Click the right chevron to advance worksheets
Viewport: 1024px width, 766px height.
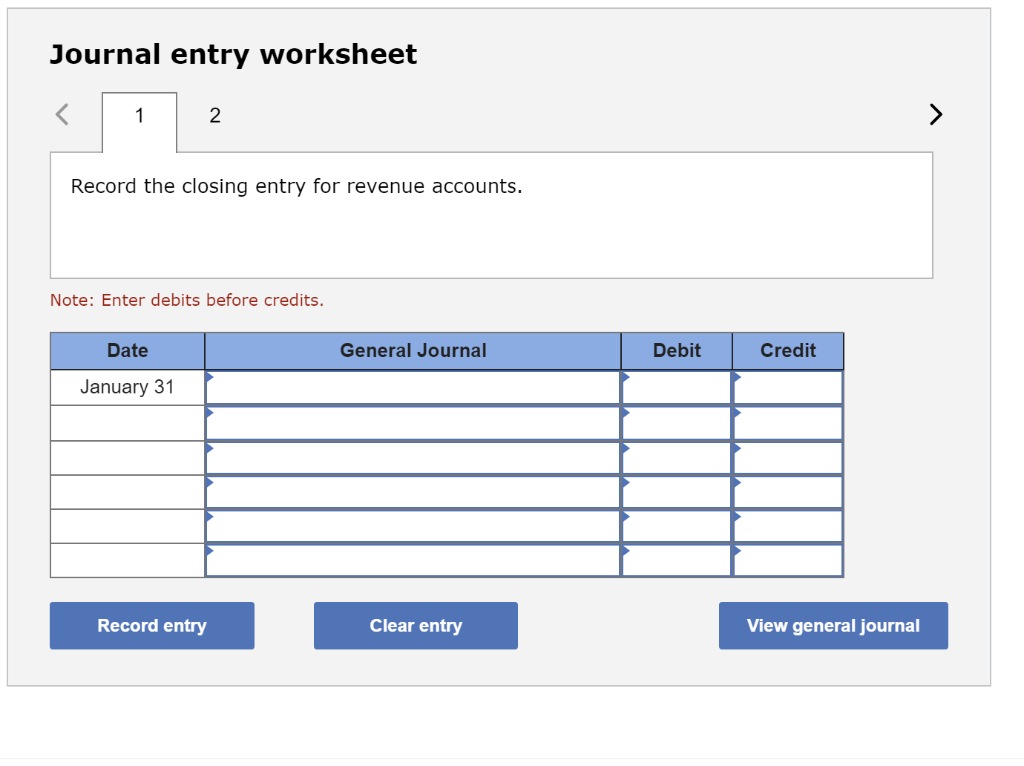pos(935,114)
